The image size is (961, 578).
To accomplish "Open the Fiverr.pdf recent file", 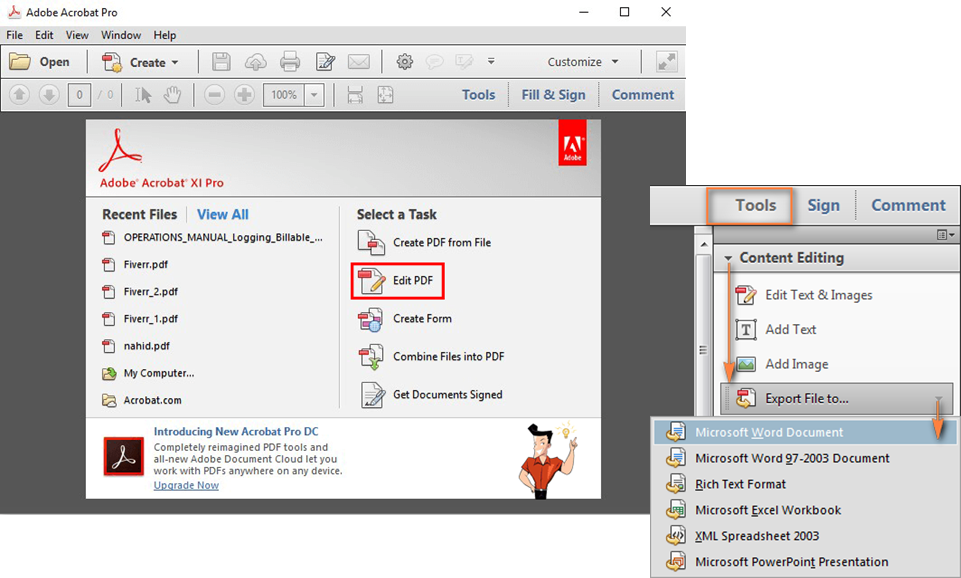I will click(135, 265).
